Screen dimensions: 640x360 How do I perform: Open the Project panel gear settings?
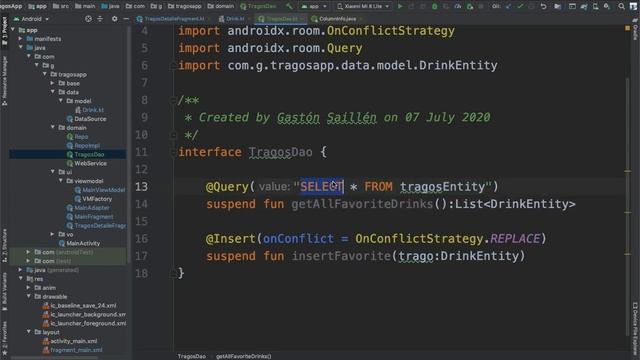tap(114, 19)
